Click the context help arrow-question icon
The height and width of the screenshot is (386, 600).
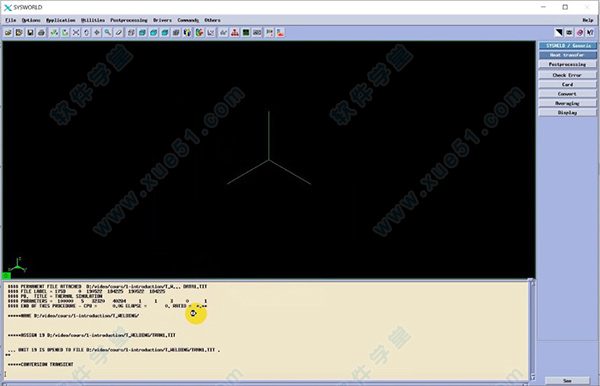click(x=590, y=33)
